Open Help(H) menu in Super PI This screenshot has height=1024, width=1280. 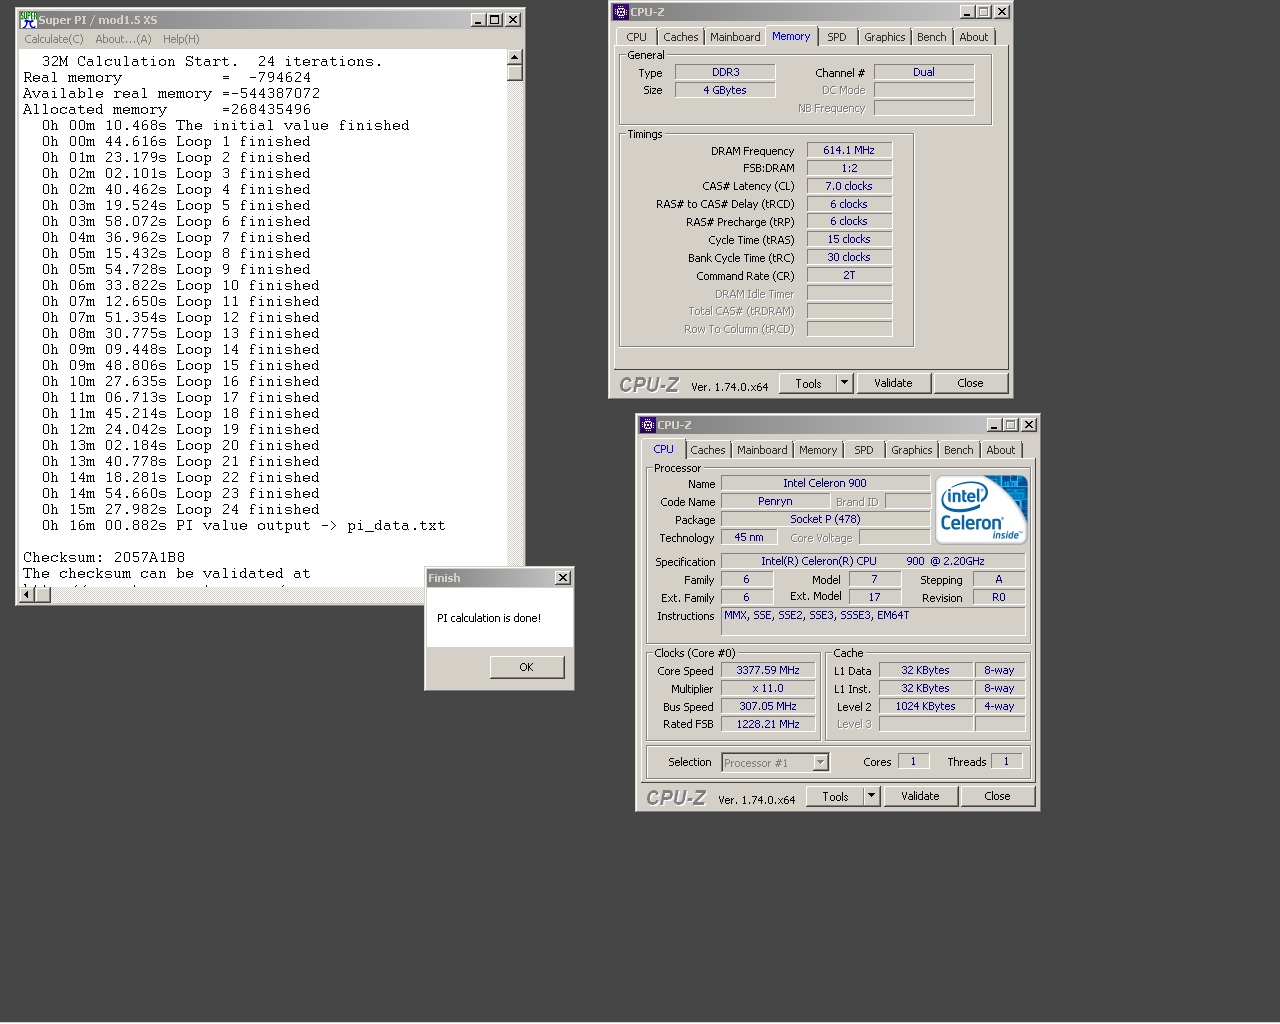click(181, 39)
